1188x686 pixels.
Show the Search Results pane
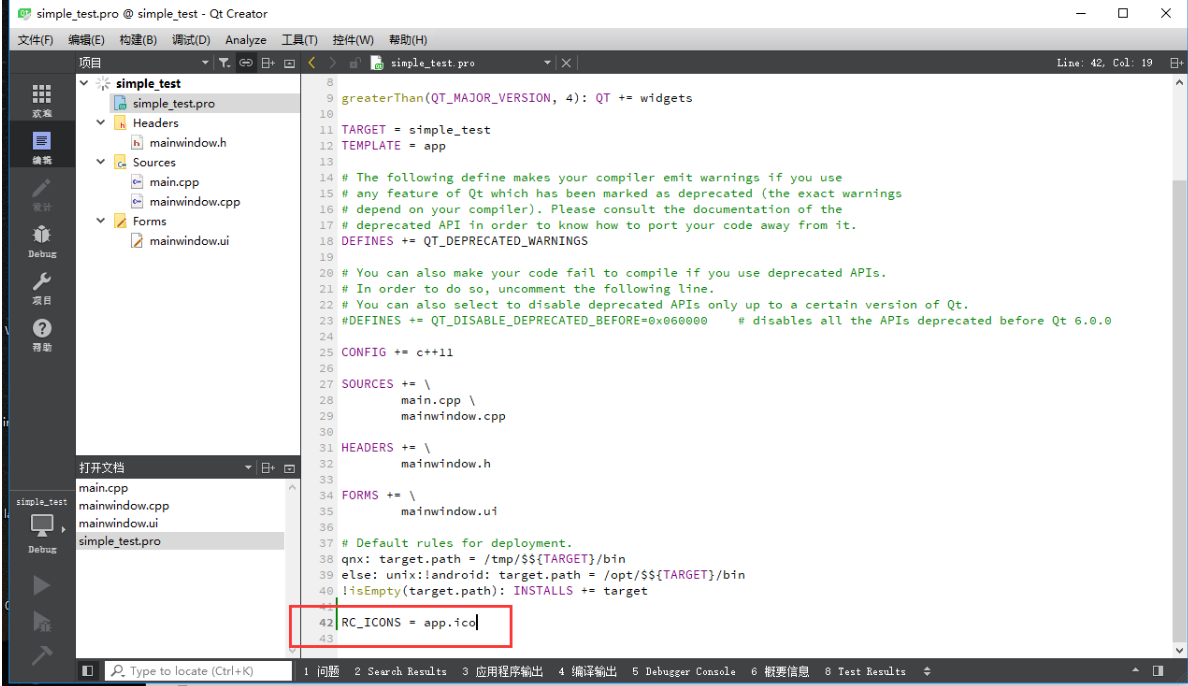(x=400, y=672)
